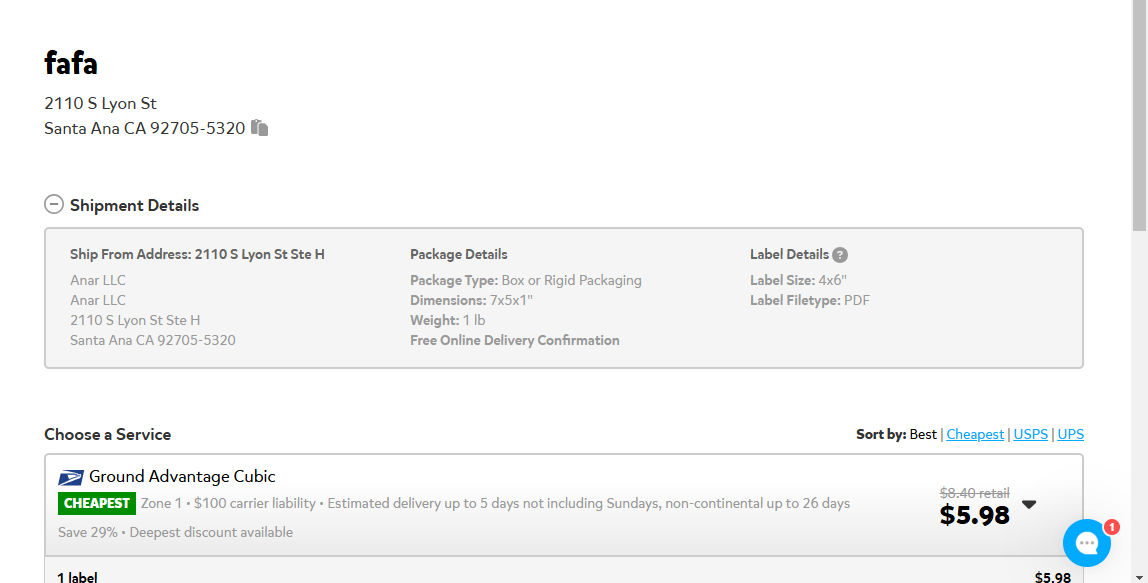The image size is (1148, 583).
Task: Click scrollbar down arrow at bottom
Action: tap(1139, 576)
